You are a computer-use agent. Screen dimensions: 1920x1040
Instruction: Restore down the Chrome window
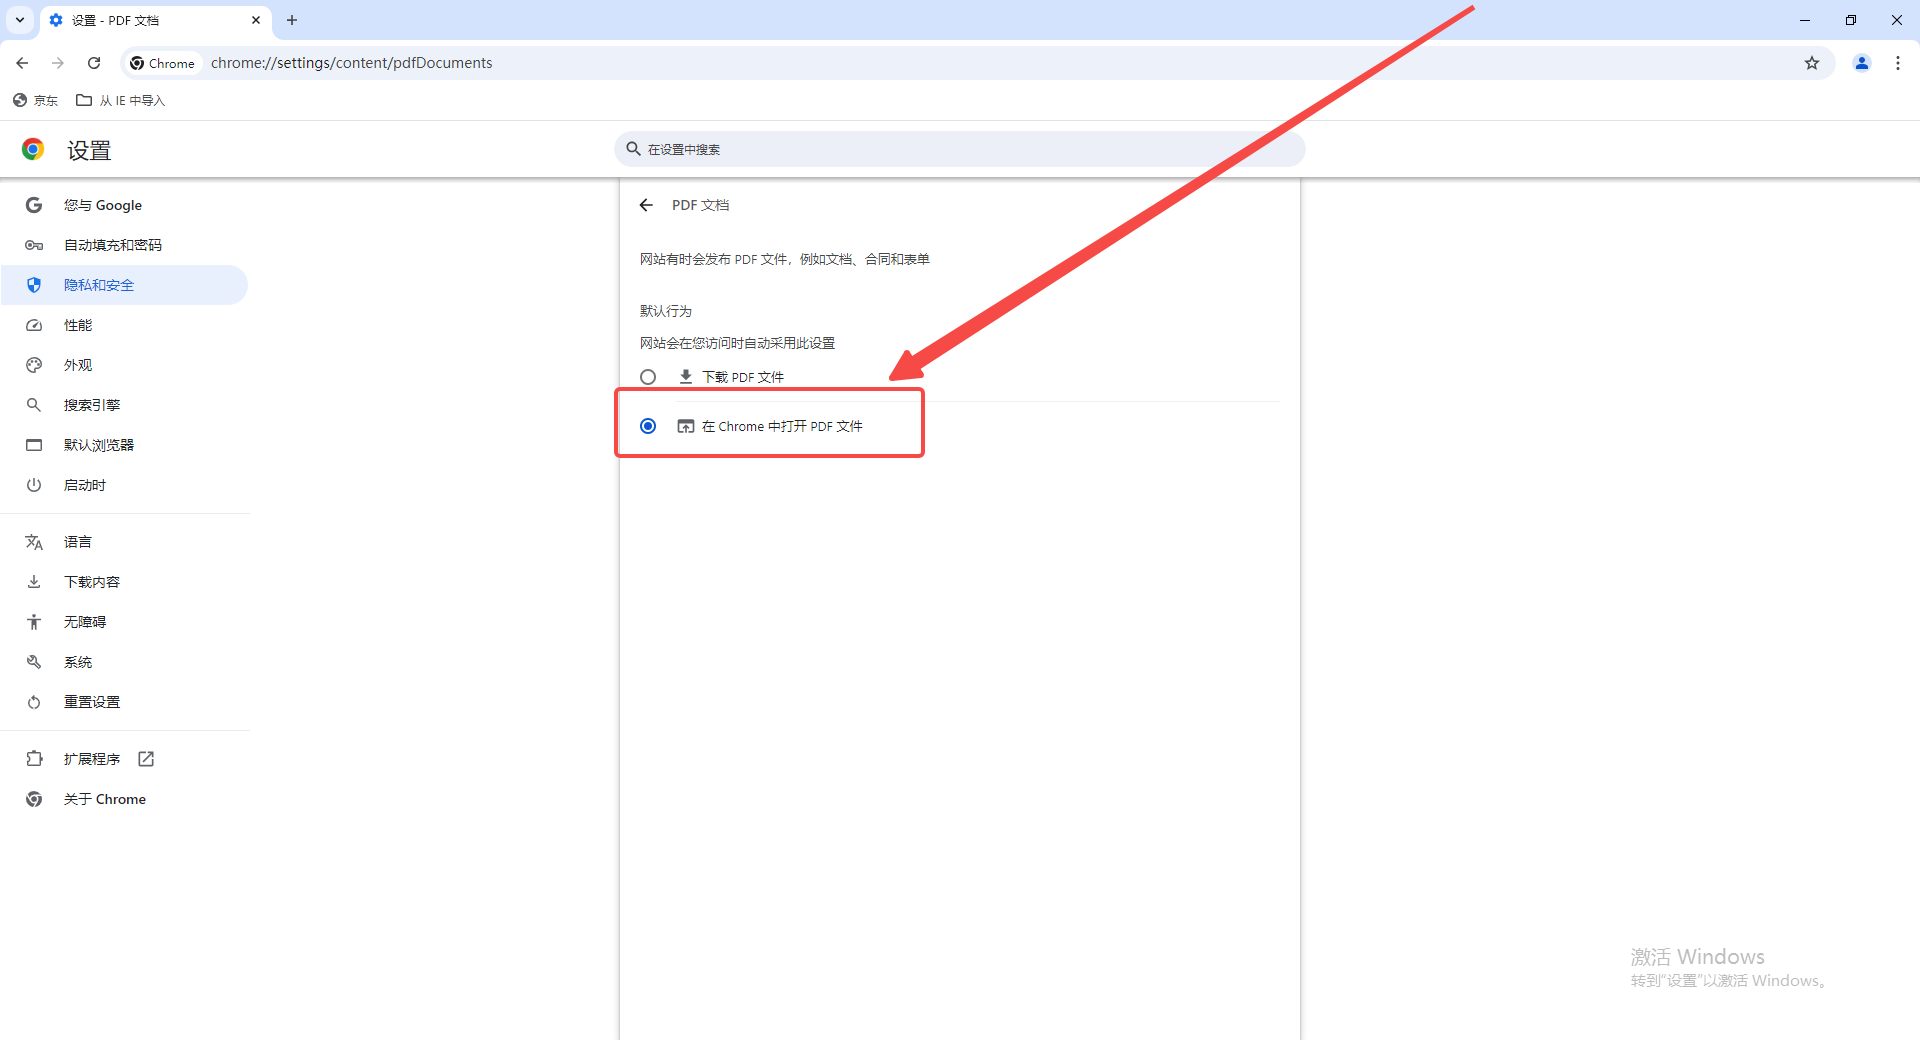[1851, 20]
